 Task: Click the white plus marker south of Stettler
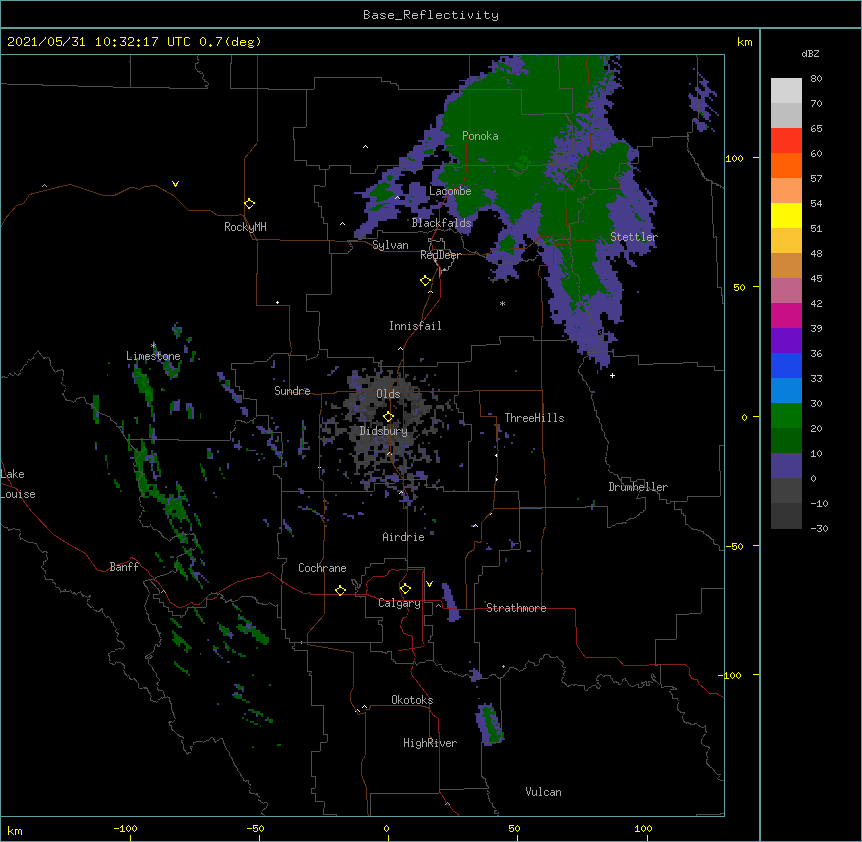[x=612, y=375]
